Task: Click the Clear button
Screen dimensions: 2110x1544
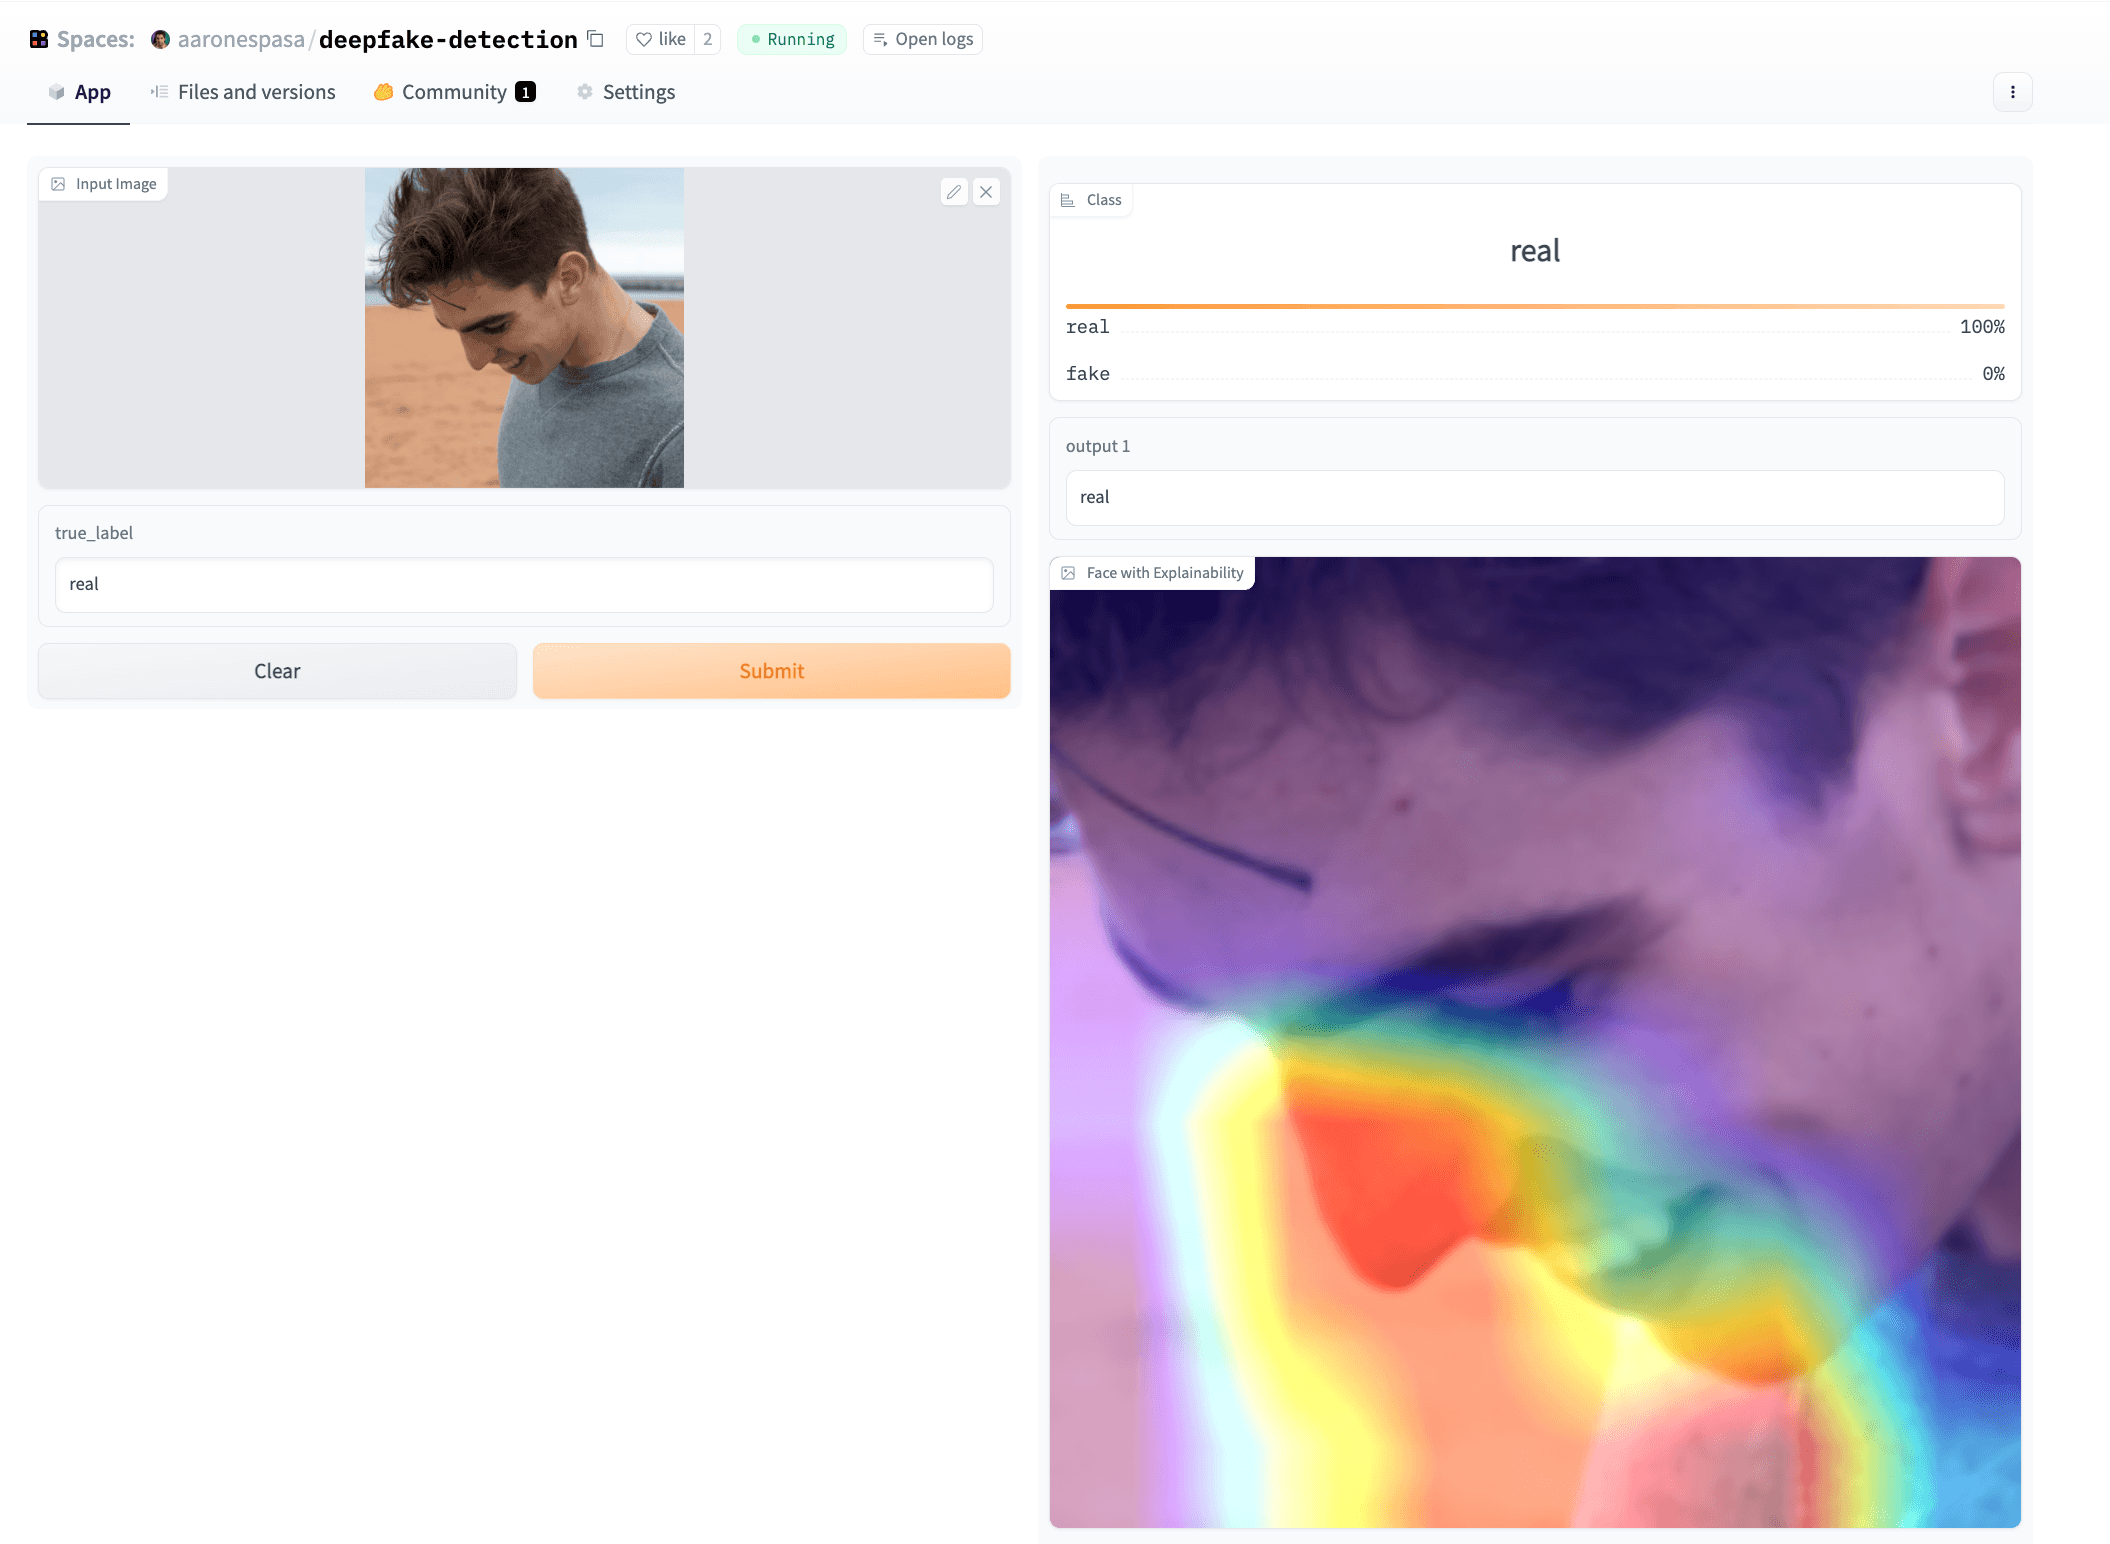Action: (277, 669)
